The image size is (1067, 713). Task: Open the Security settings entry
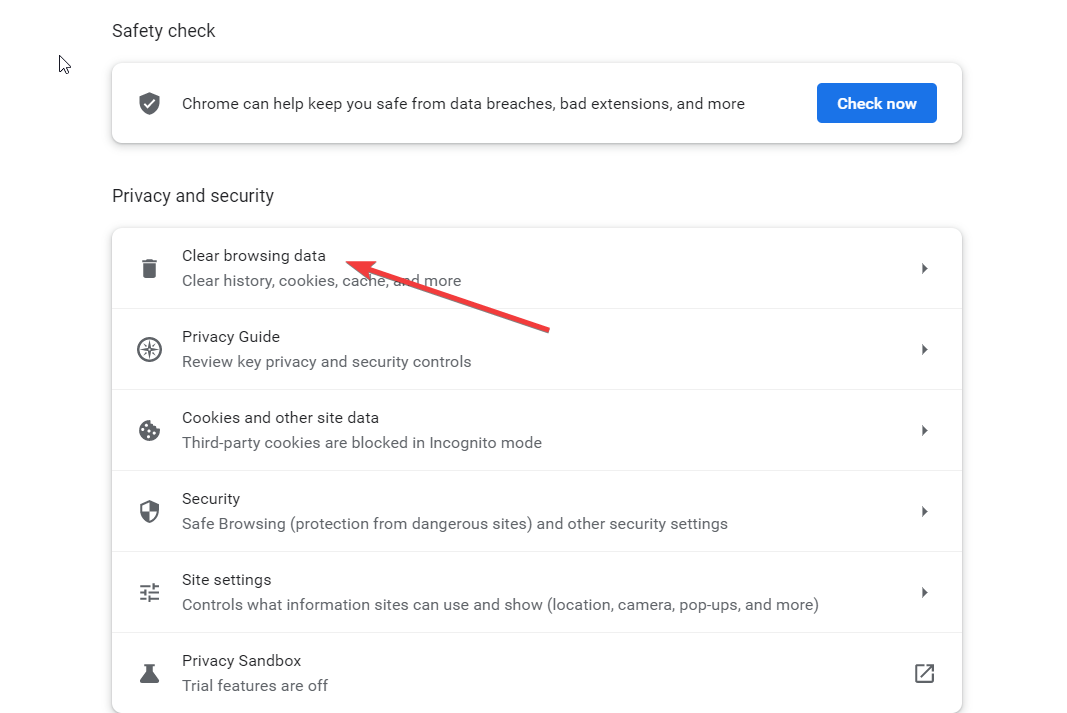pos(537,511)
